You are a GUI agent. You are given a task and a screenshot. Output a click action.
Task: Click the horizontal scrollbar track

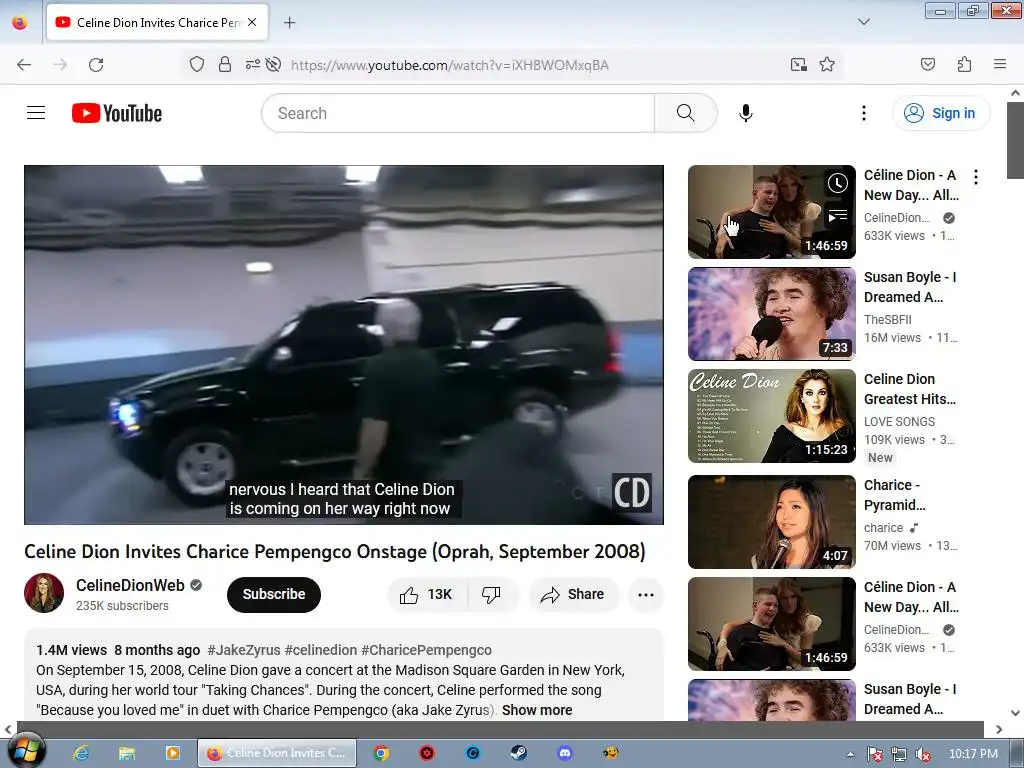point(500,729)
